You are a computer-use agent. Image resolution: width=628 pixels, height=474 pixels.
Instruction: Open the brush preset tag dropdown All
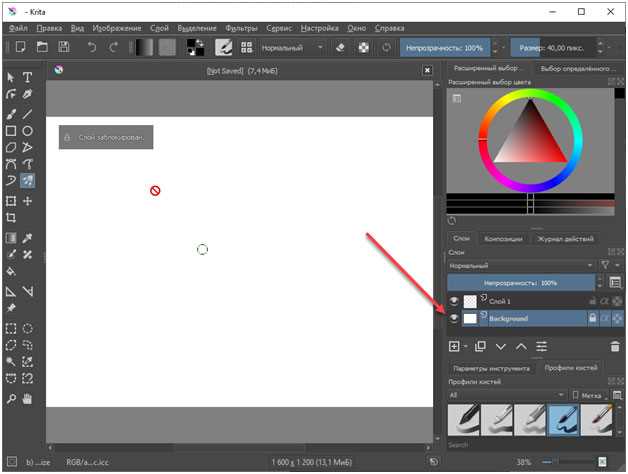(x=507, y=395)
